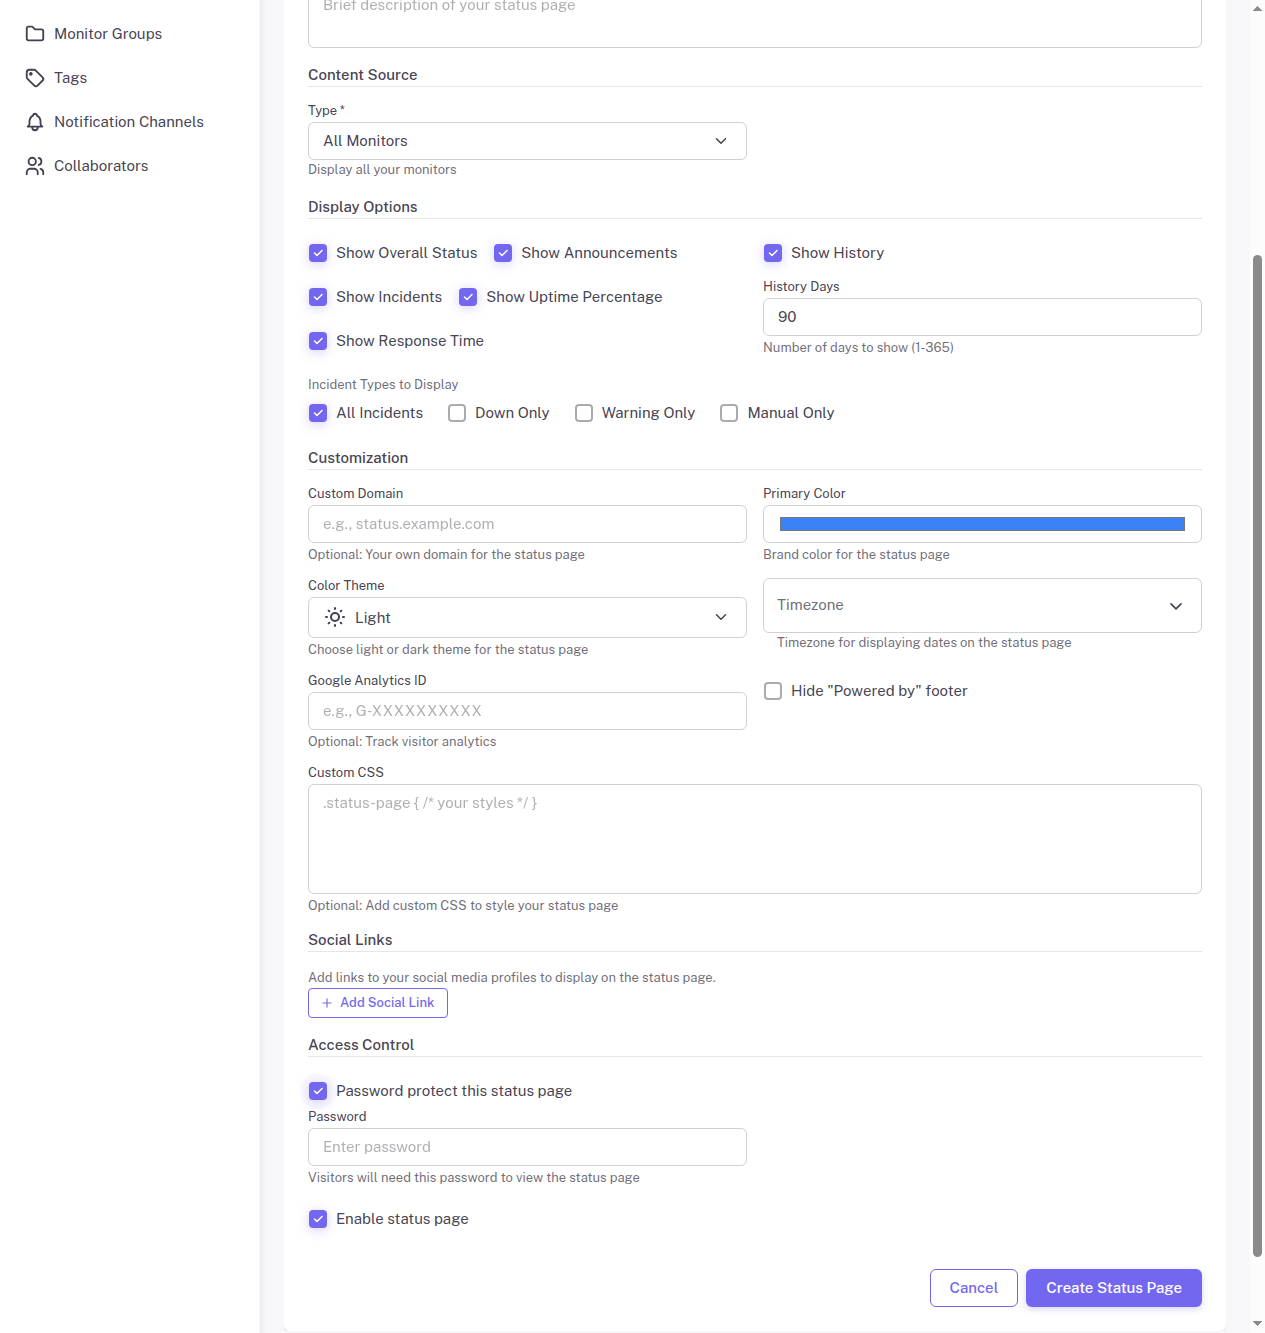Click the bell icon for Notification Channels
1265x1333 pixels.
click(35, 121)
